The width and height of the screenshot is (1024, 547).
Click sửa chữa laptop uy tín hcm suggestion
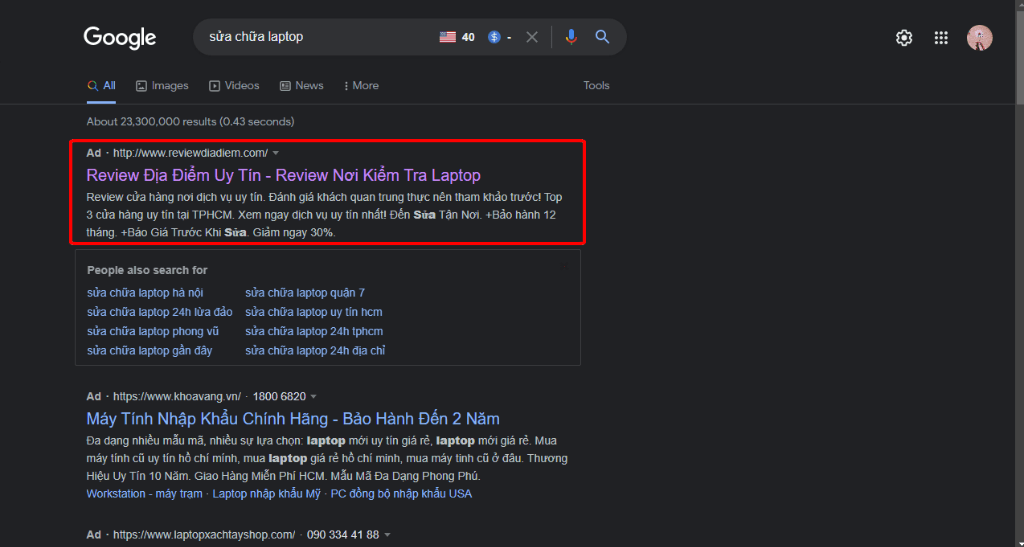point(314,312)
